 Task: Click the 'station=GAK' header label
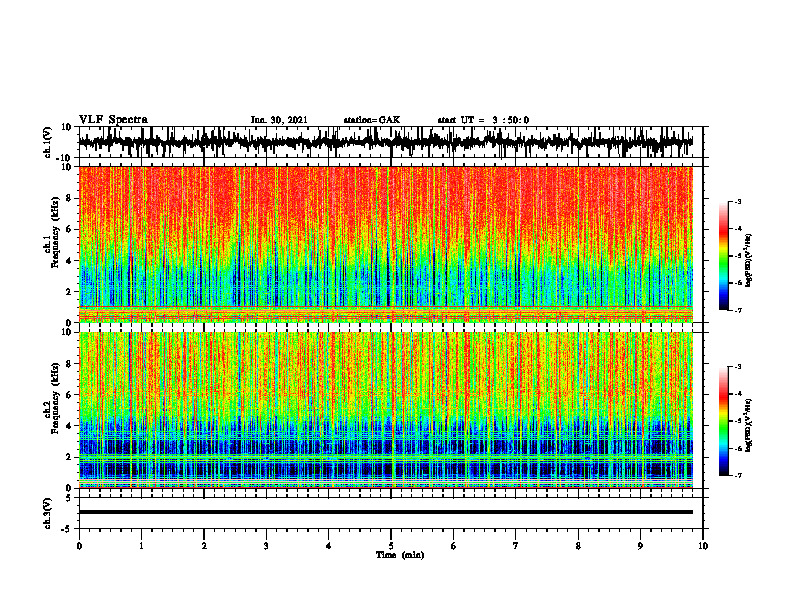pos(372,120)
